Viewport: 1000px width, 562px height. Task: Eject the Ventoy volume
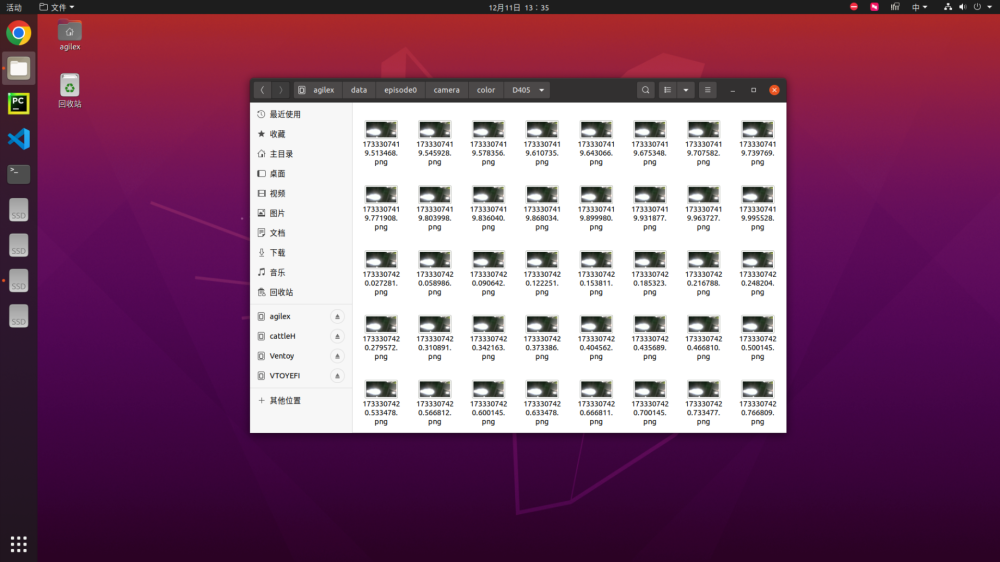click(337, 356)
